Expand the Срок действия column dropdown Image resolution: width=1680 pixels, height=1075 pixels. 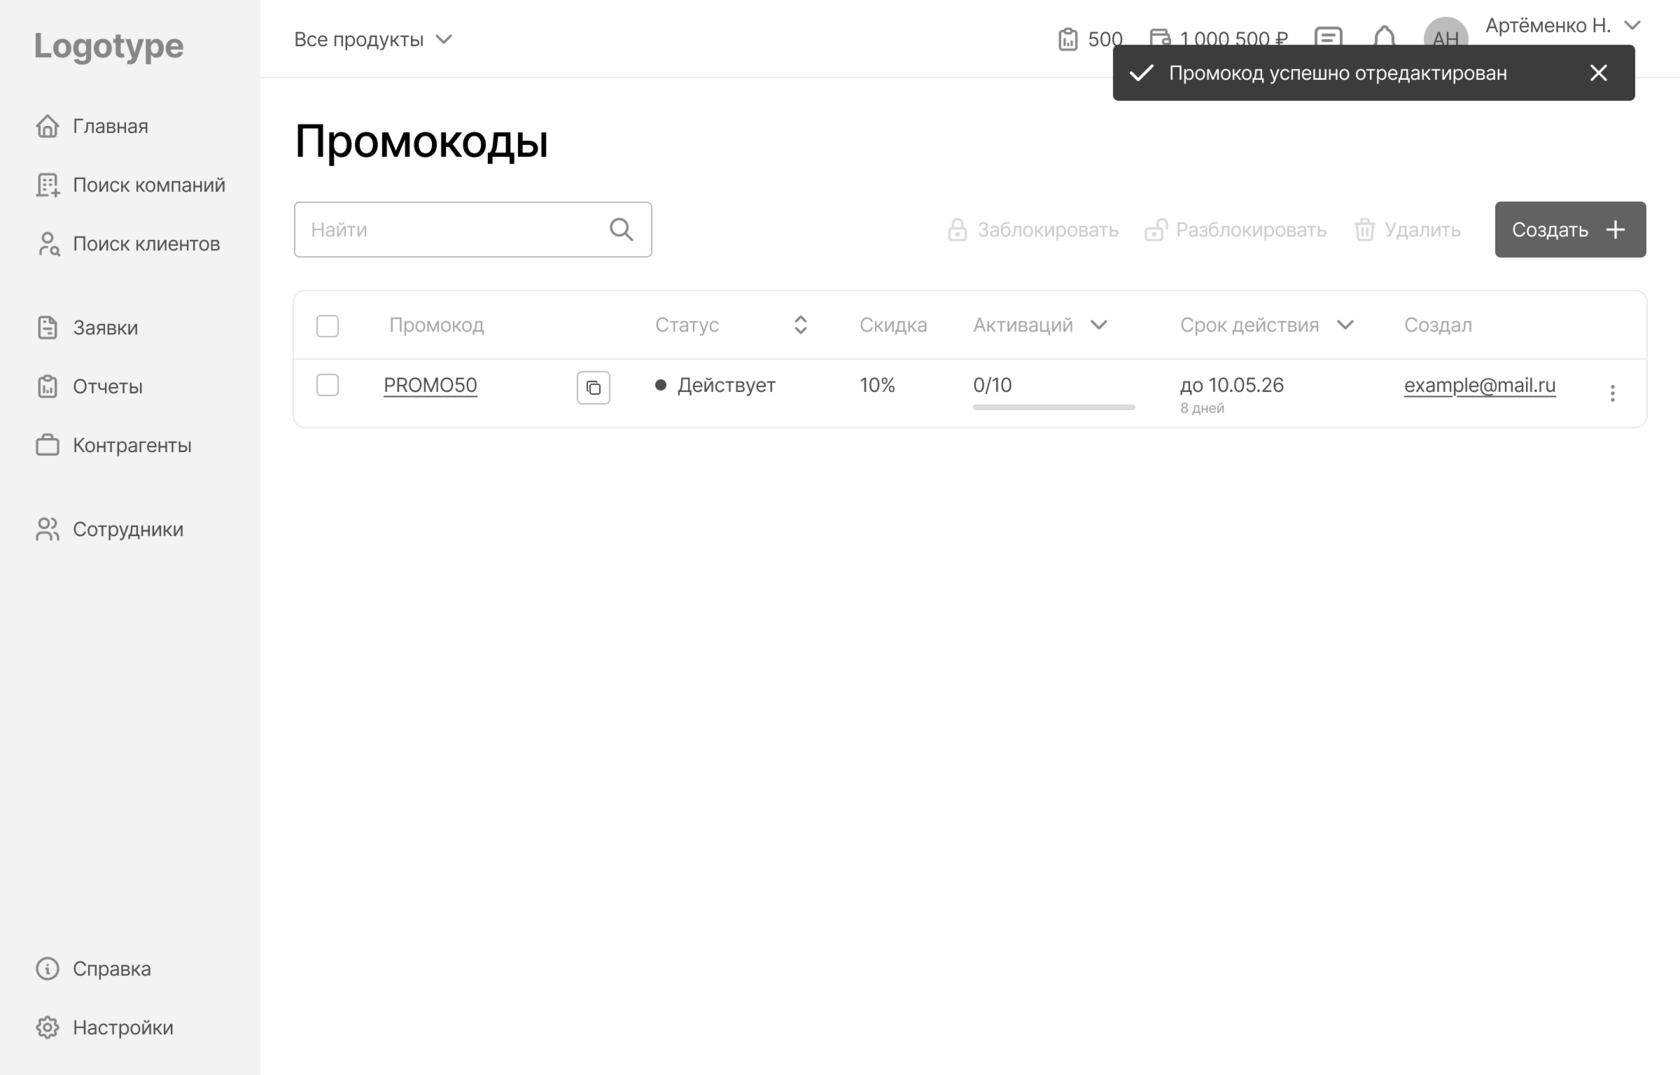tap(1345, 325)
